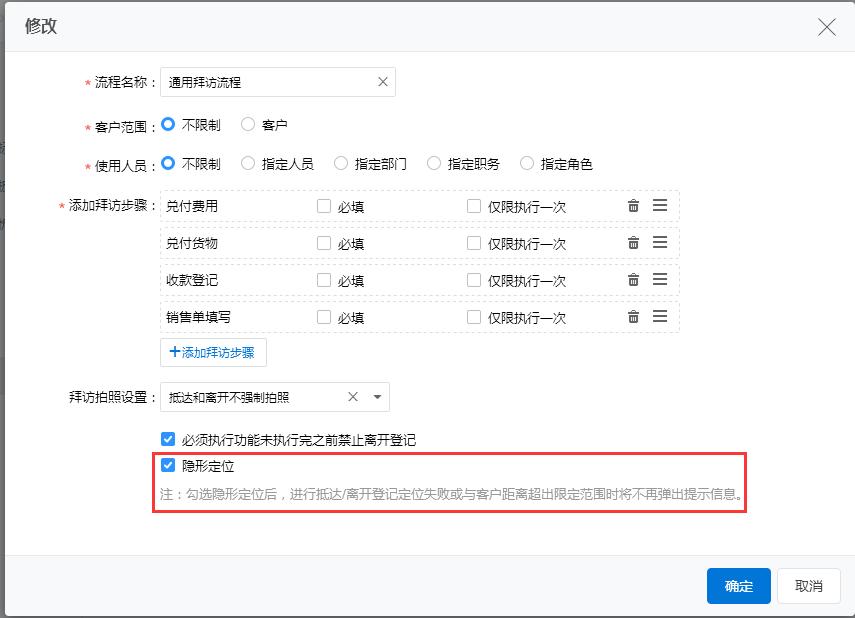Clear the 拜访拍照设置 selection with X
This screenshot has width=855, height=618.
[x=353, y=397]
